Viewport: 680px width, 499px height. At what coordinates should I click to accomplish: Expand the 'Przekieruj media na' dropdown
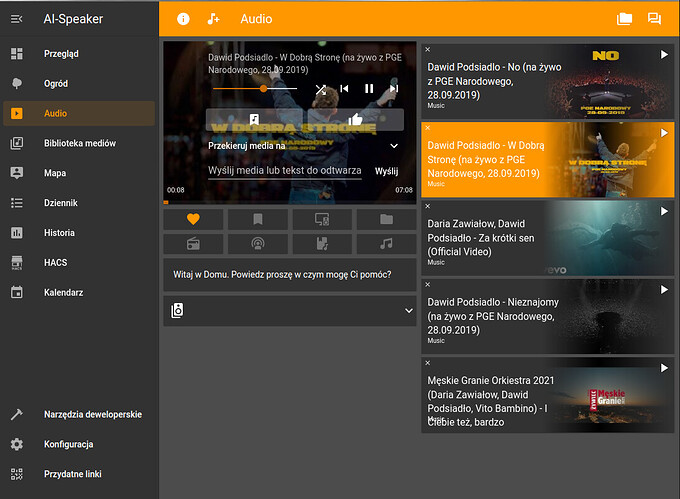click(393, 146)
